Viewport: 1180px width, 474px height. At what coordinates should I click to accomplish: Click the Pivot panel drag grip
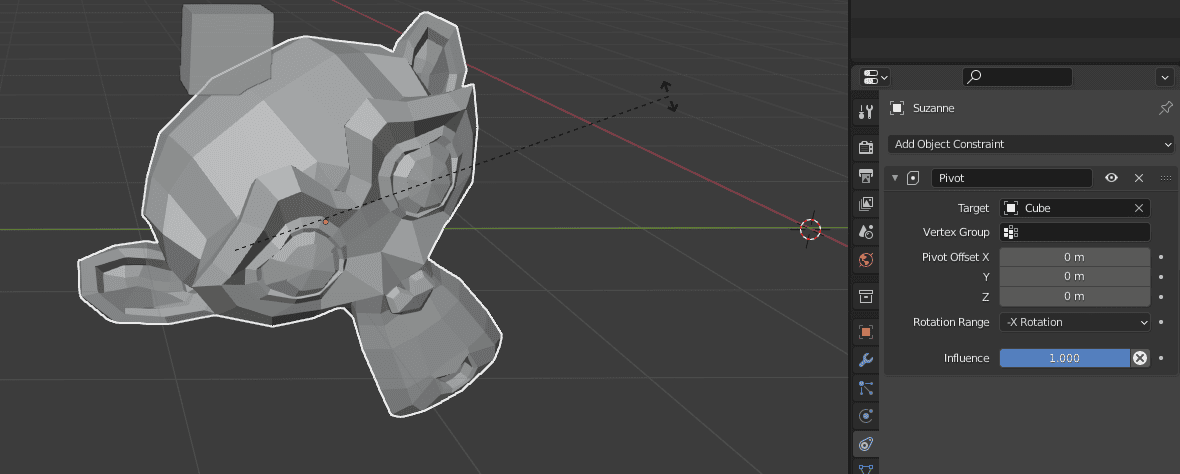click(x=1166, y=178)
